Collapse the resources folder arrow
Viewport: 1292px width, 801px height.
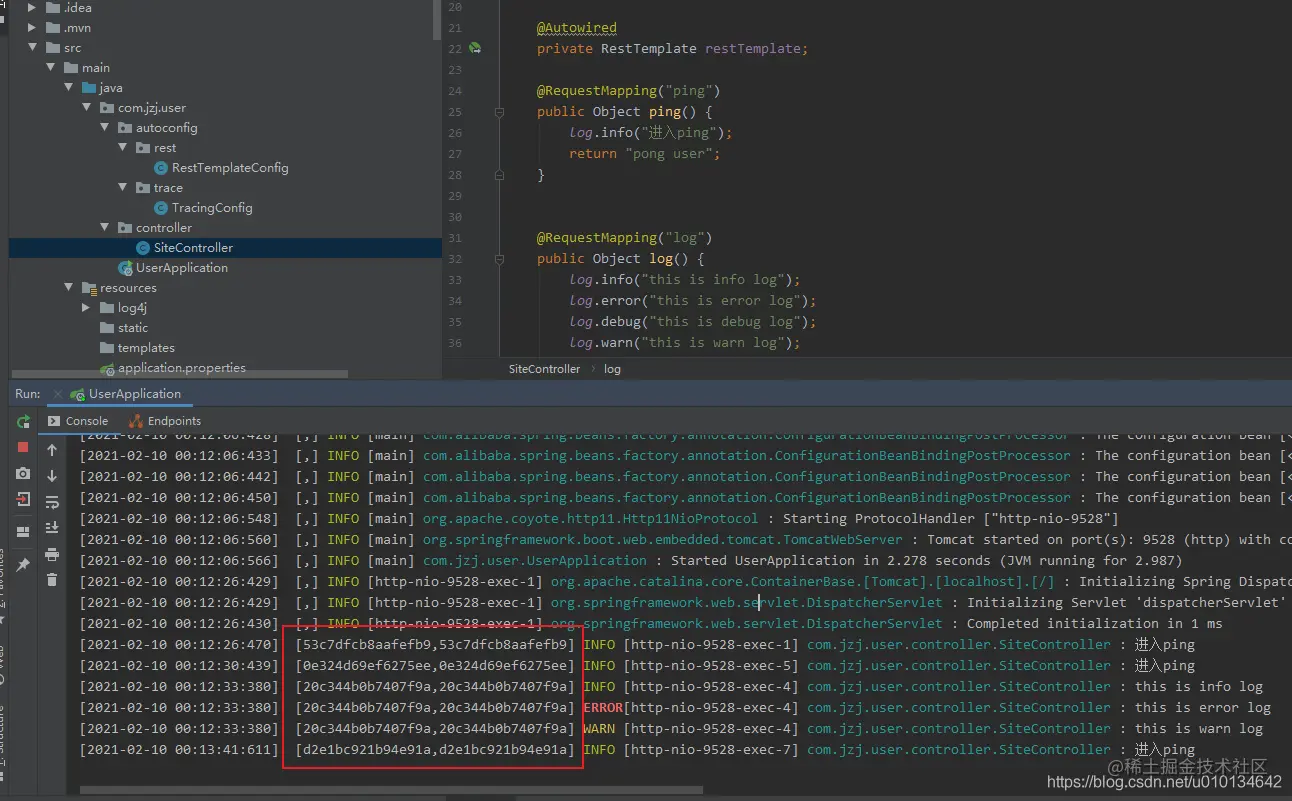(x=69, y=287)
